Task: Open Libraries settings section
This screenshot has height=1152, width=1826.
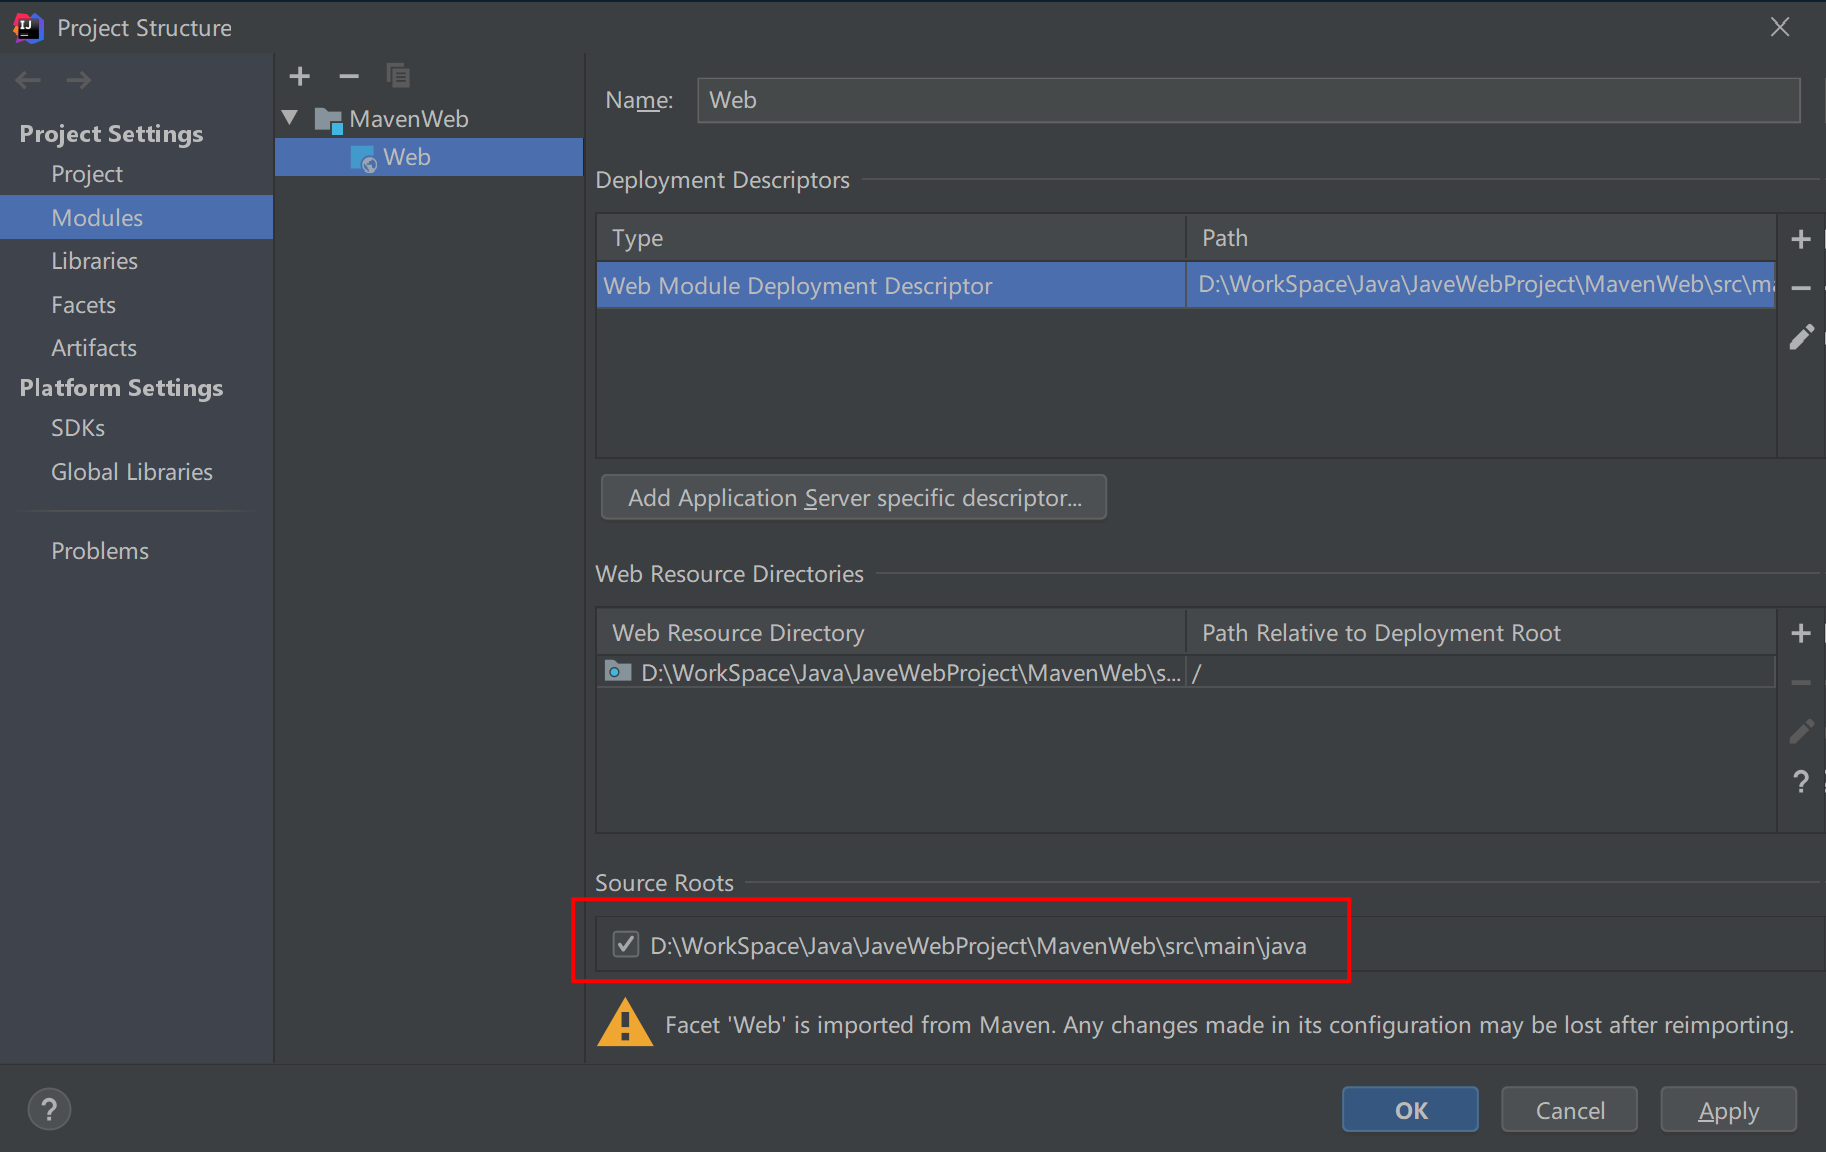Action: click(95, 261)
